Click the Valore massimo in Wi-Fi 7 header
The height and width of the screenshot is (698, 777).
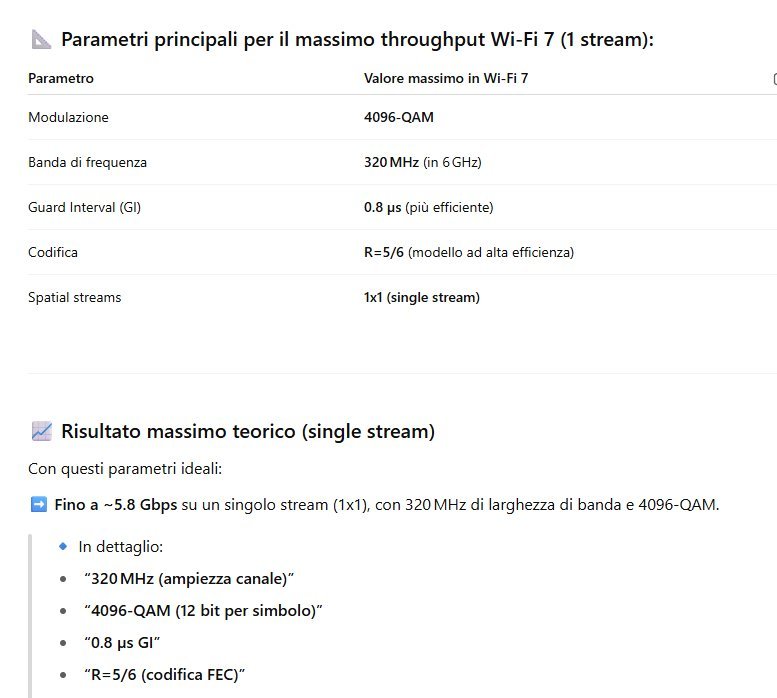click(x=445, y=78)
